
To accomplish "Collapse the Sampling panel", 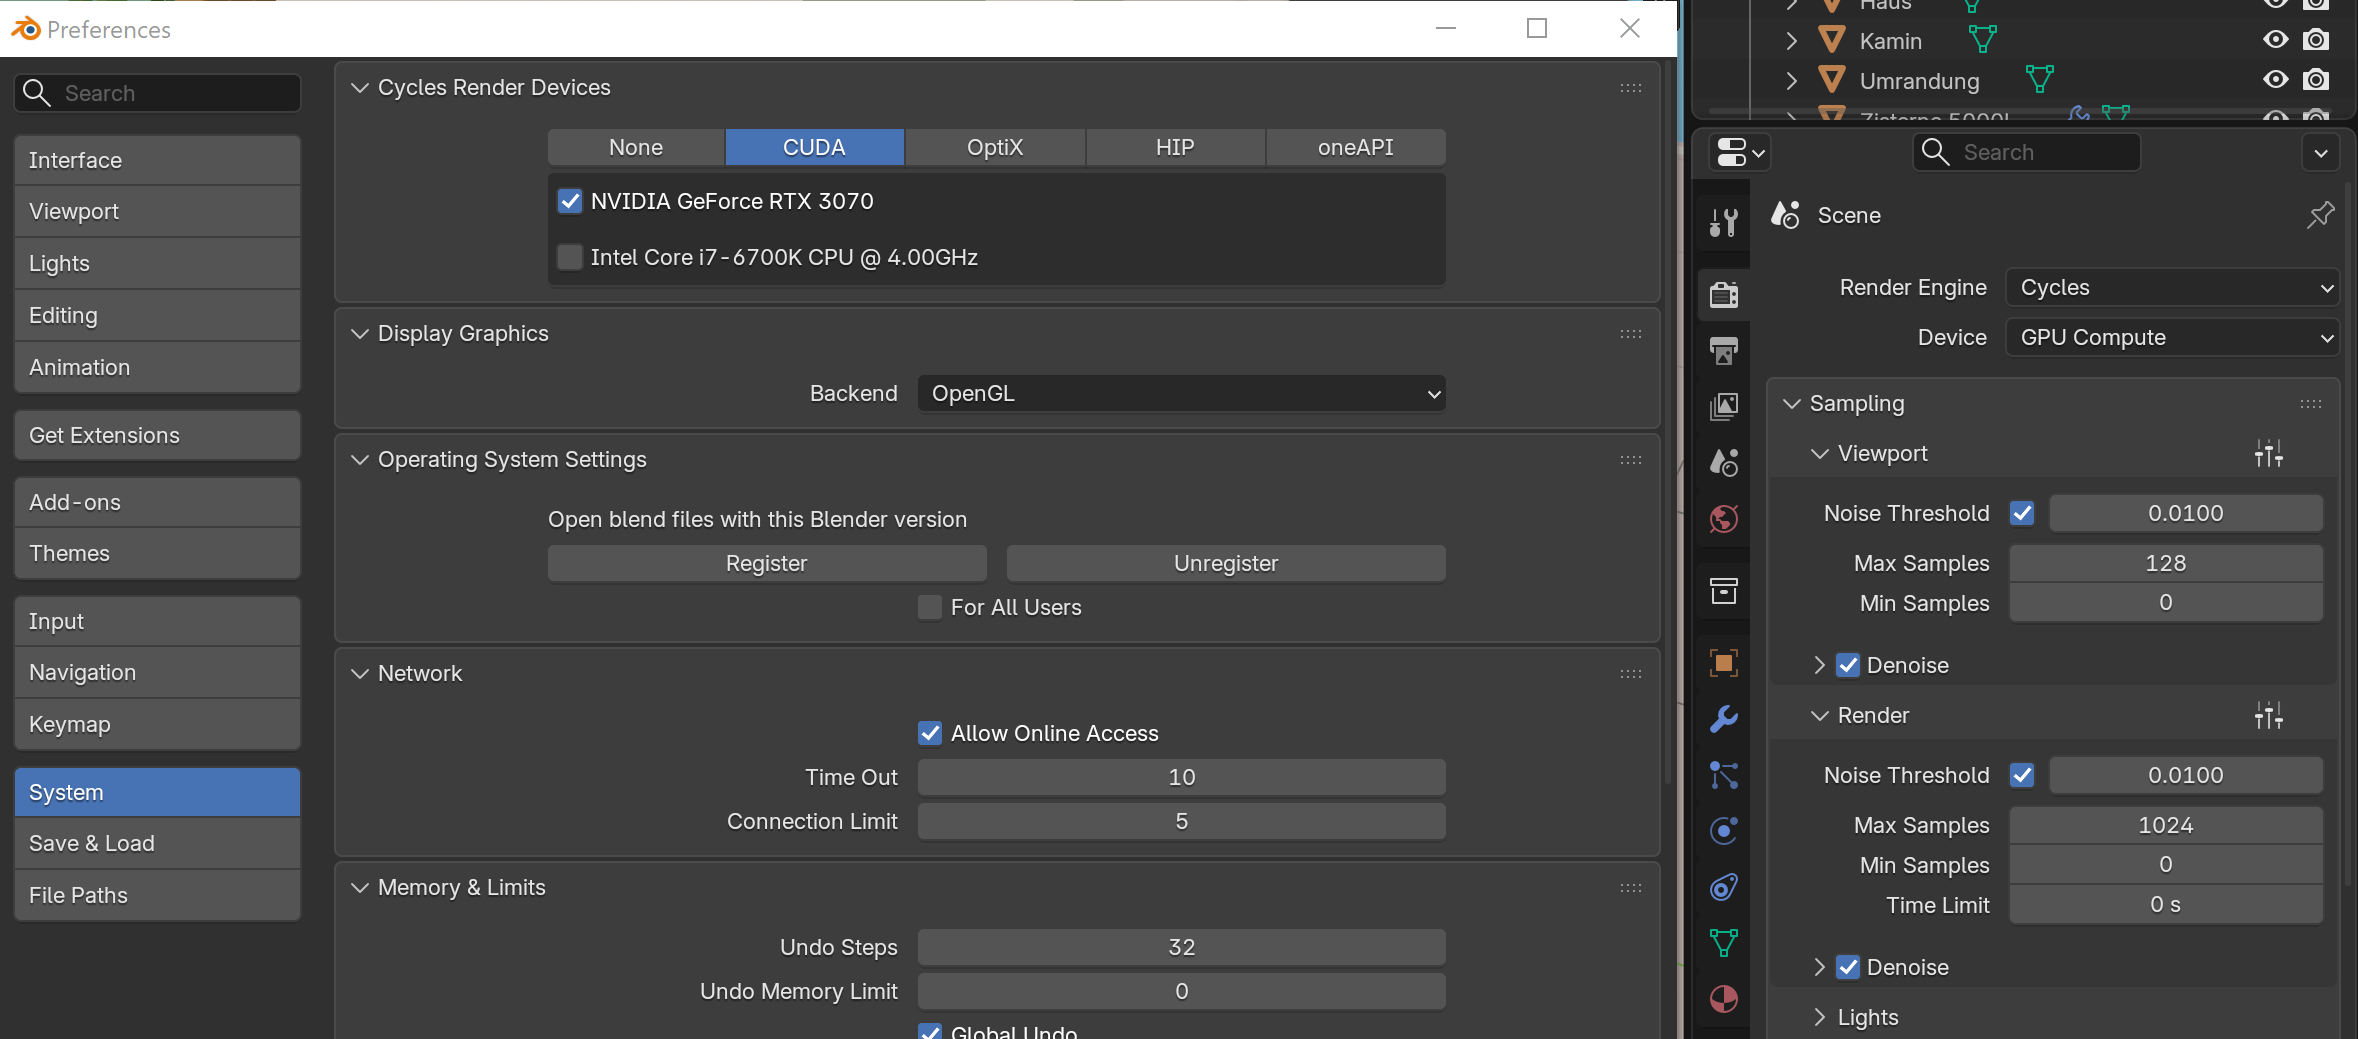I will coord(1792,404).
